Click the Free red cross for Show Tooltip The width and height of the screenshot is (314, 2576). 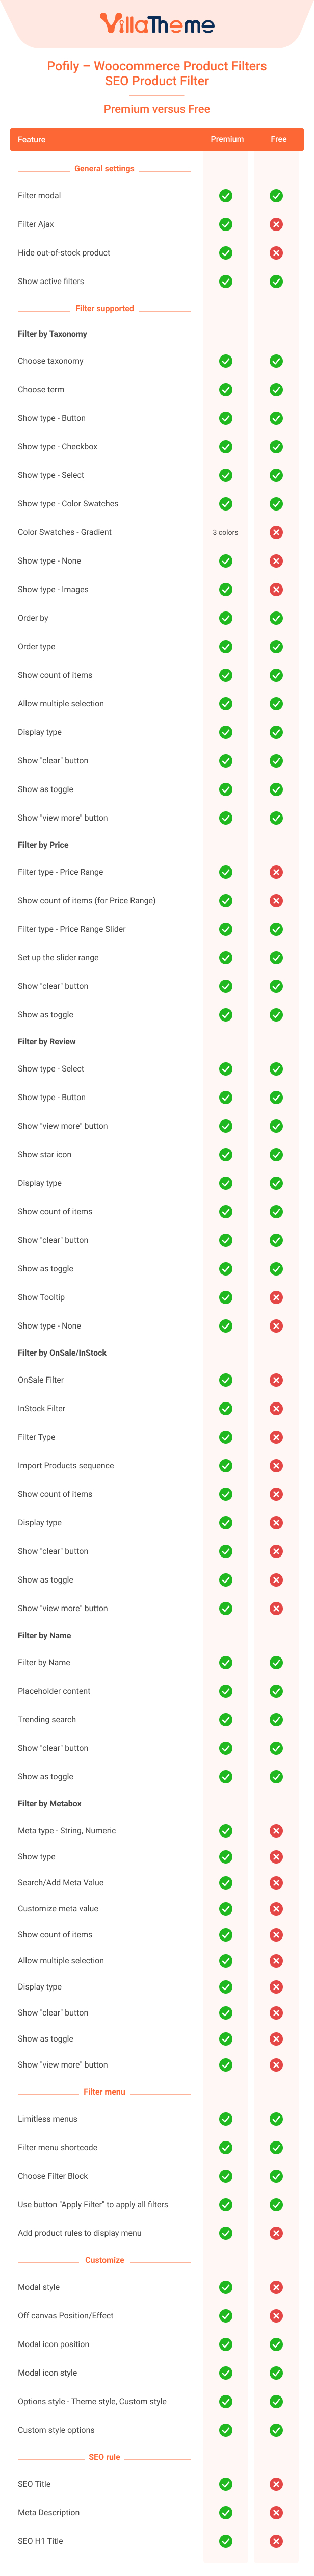pyautogui.click(x=276, y=1298)
